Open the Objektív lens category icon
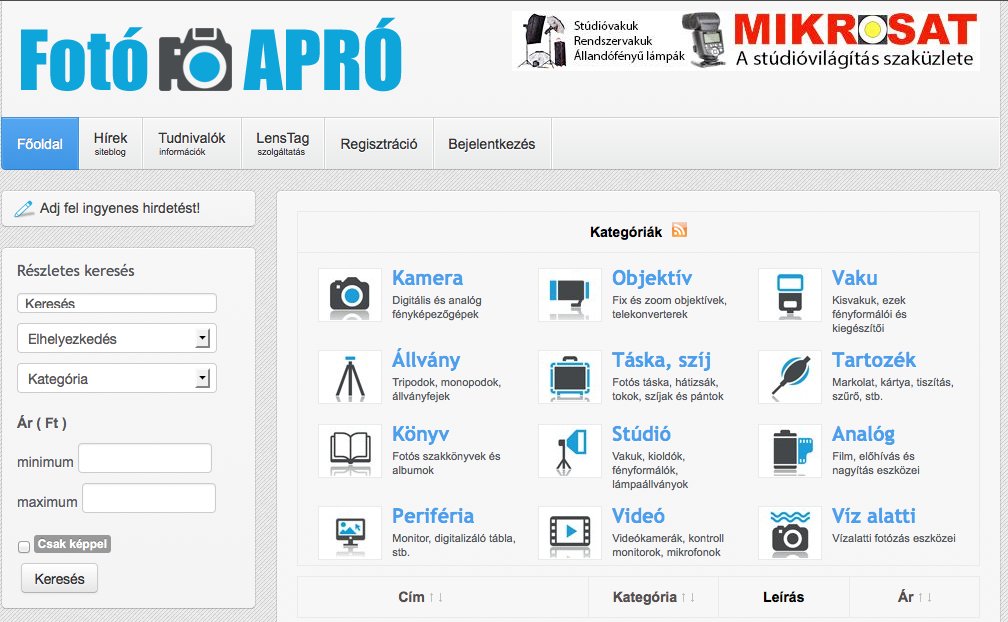 [570, 295]
